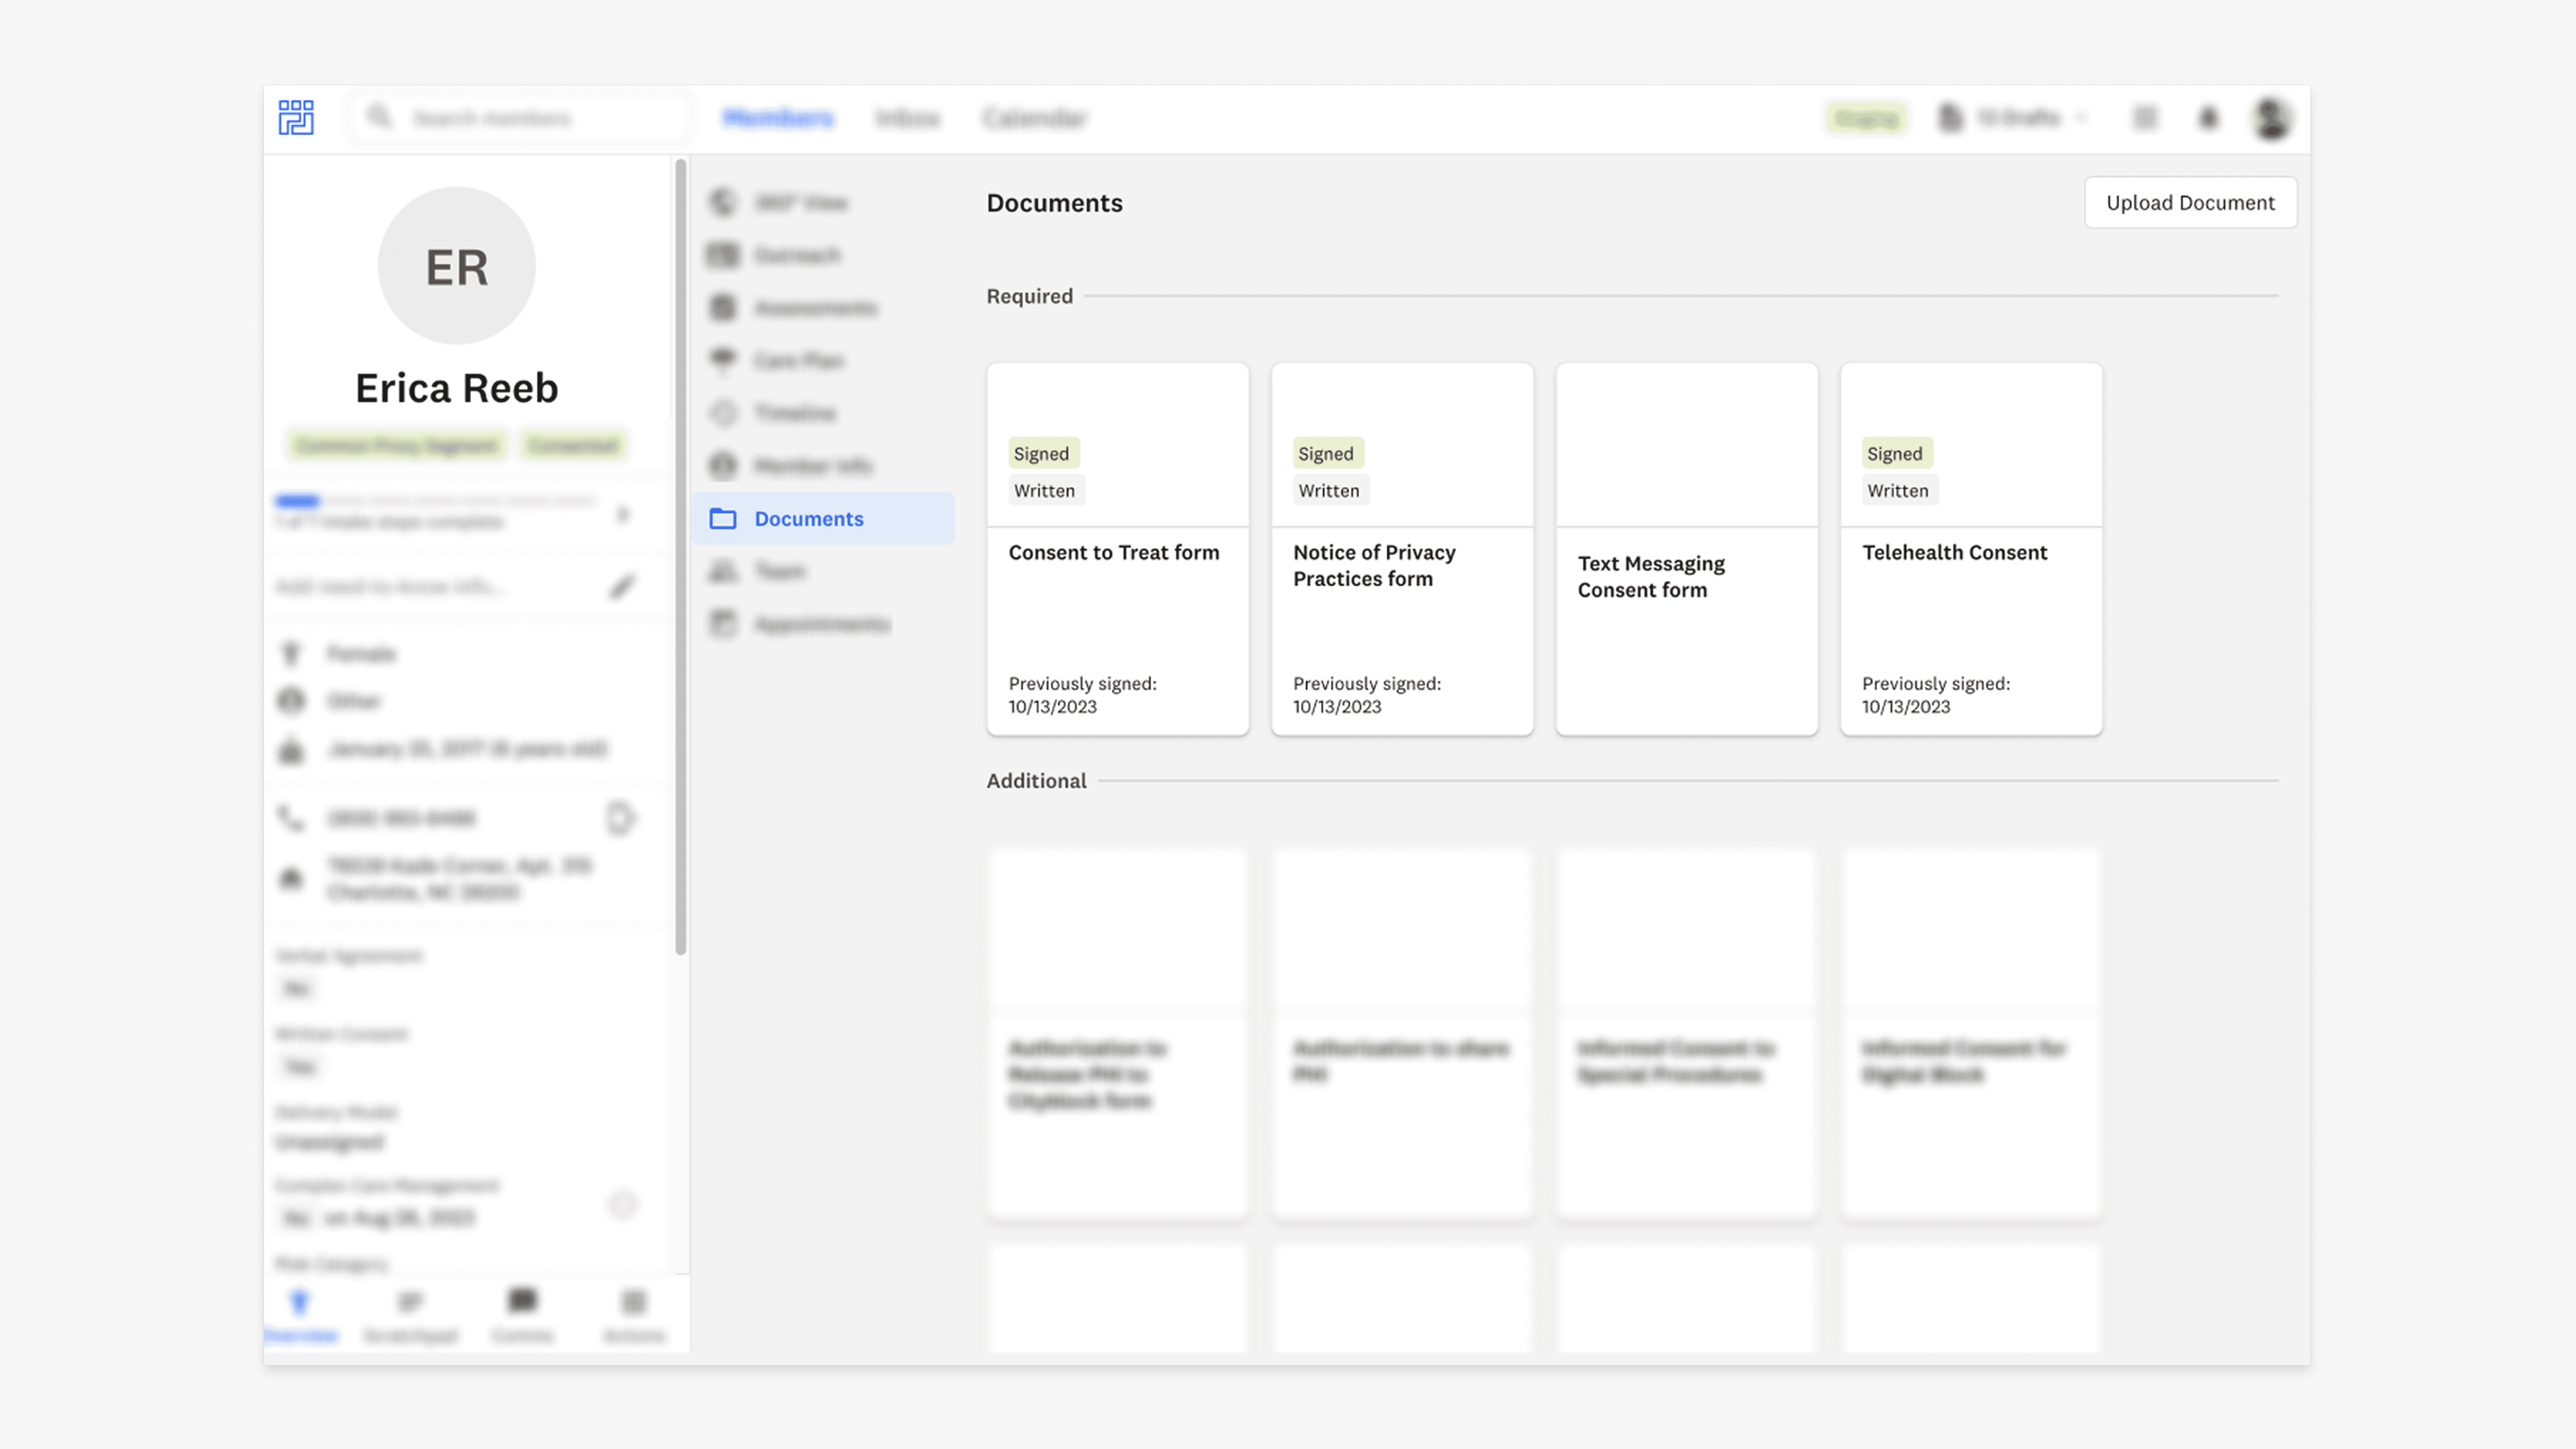Screen dimensions: 2576x1449
Task: Expand the intake steps complete chevron
Action: pyautogui.click(x=623, y=514)
